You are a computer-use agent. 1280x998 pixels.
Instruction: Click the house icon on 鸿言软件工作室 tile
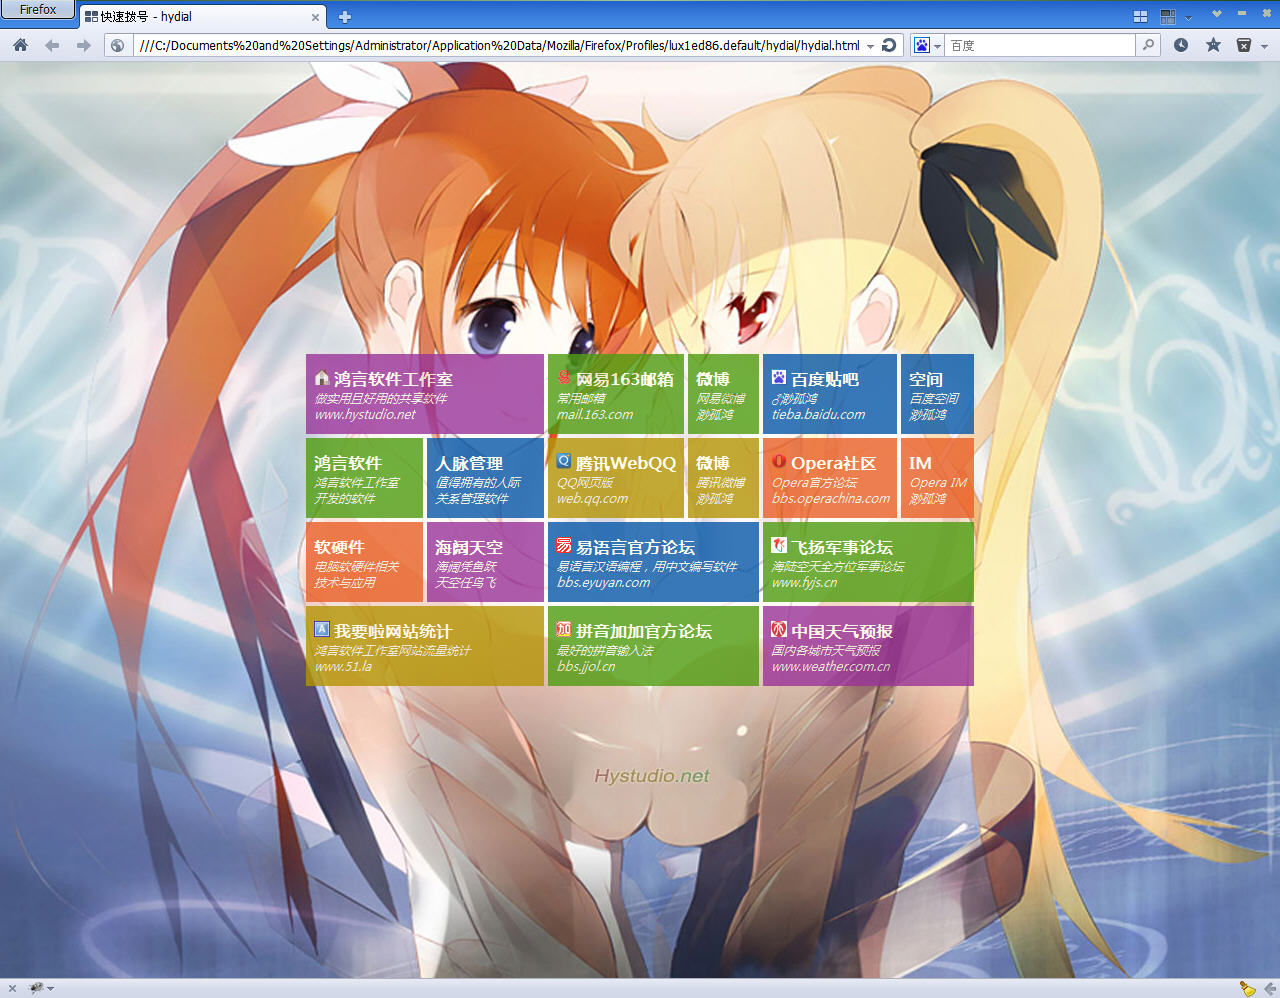coord(322,378)
